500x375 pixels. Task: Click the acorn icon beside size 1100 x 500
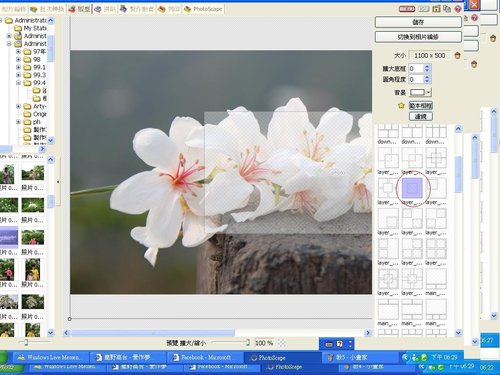(457, 55)
